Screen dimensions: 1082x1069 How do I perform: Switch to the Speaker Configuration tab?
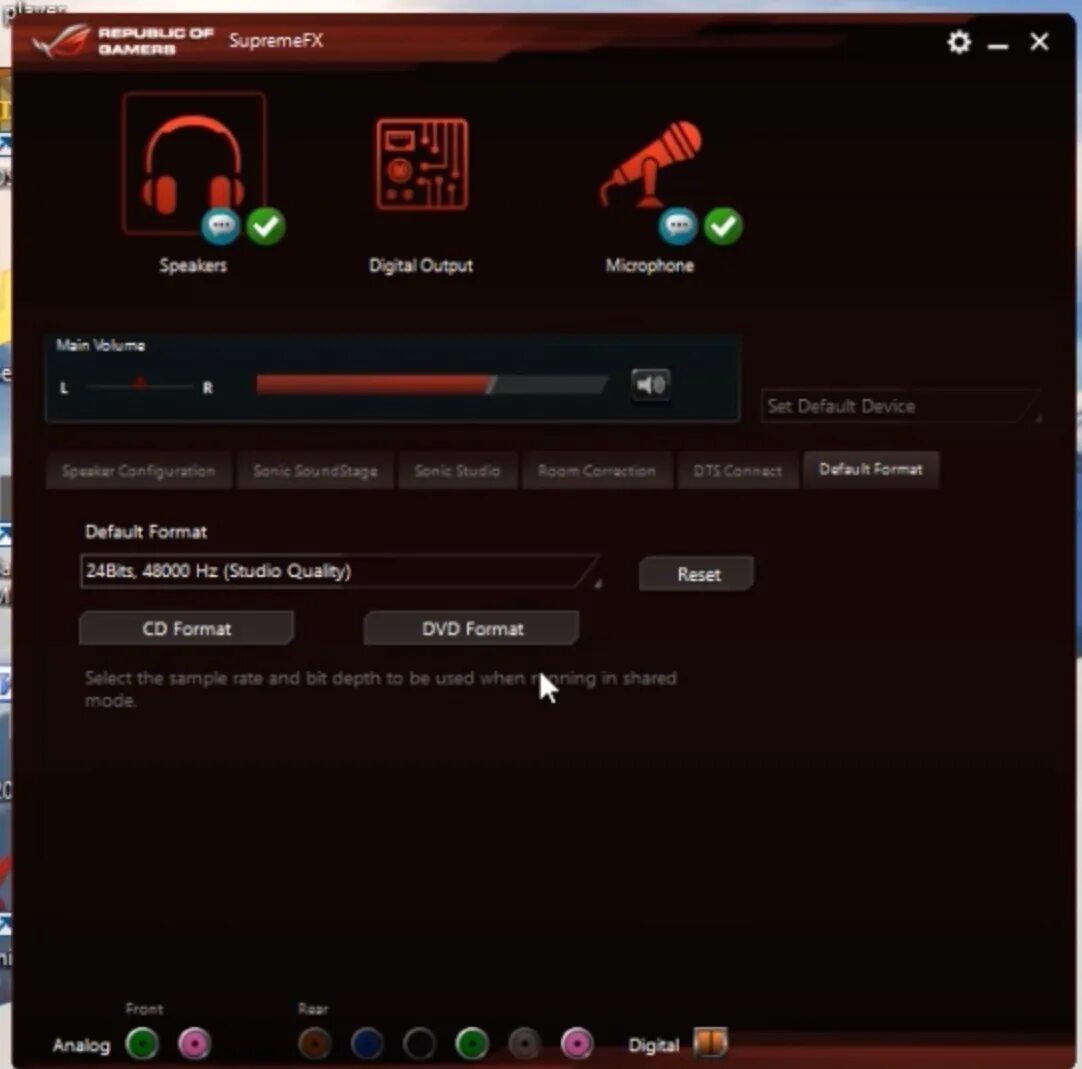[x=139, y=471]
